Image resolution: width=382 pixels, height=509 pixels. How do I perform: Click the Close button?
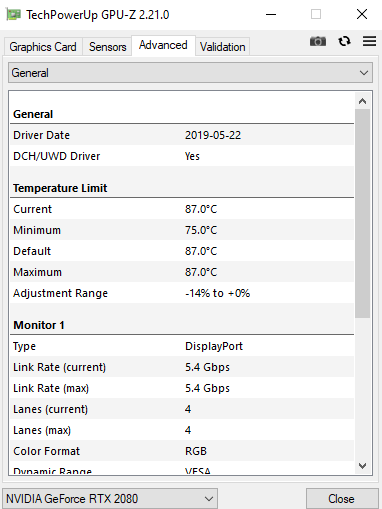click(341, 499)
